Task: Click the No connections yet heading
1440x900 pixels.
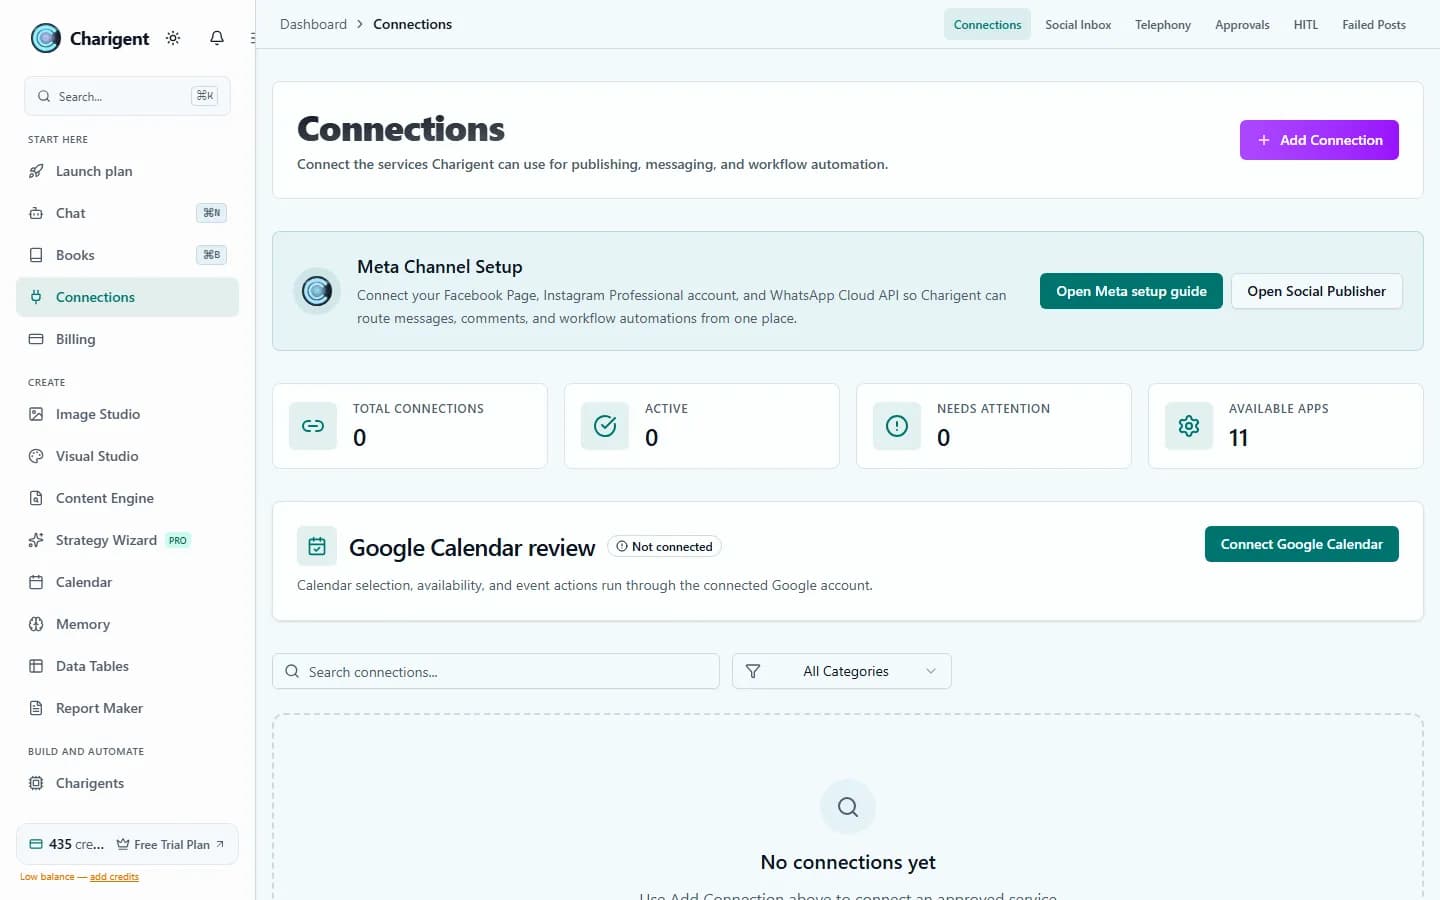Action: click(x=848, y=862)
